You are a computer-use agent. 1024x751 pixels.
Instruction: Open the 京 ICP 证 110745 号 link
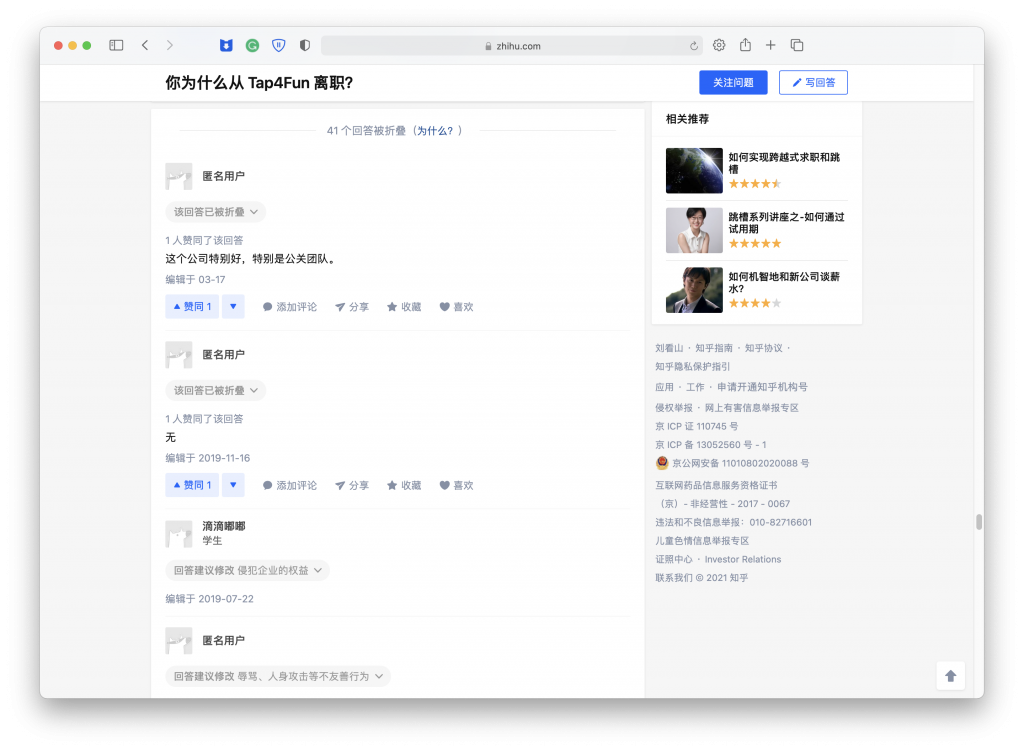pos(697,426)
